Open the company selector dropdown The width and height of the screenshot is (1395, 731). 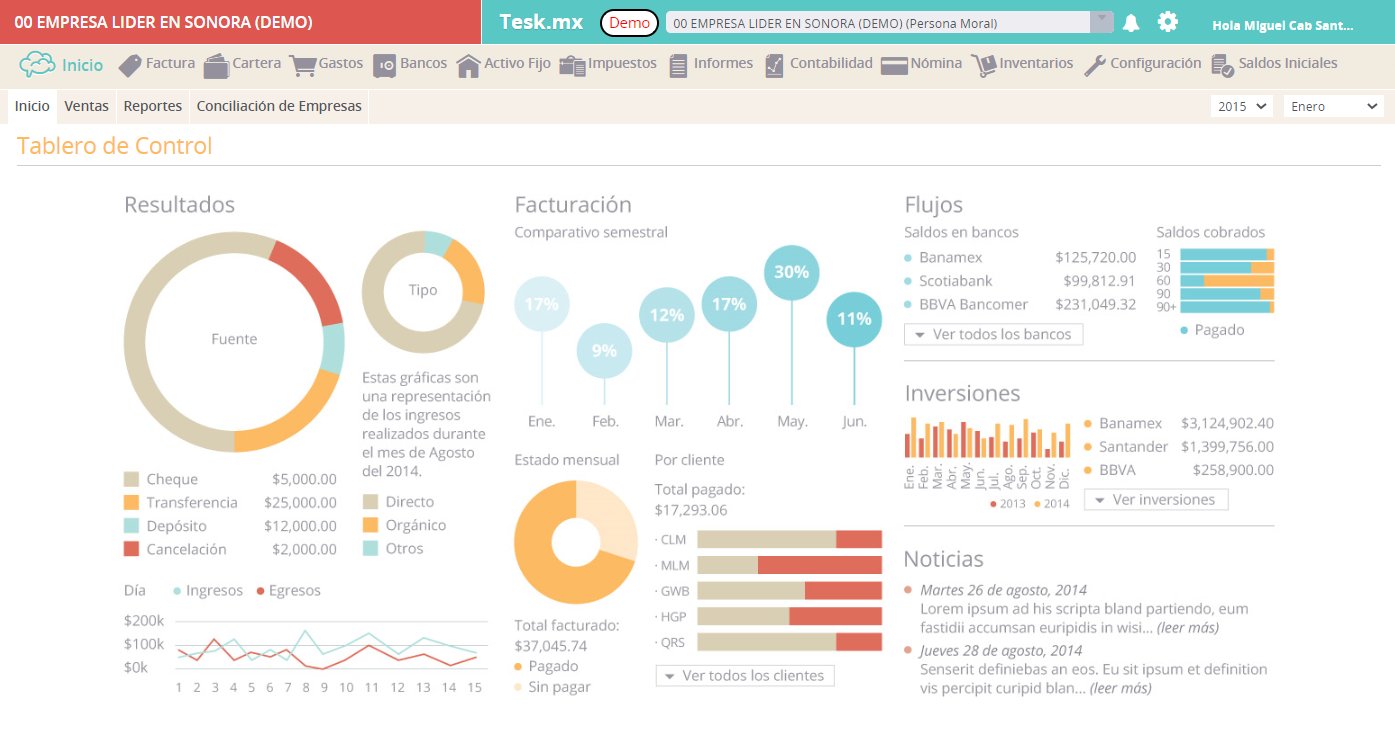click(x=889, y=23)
